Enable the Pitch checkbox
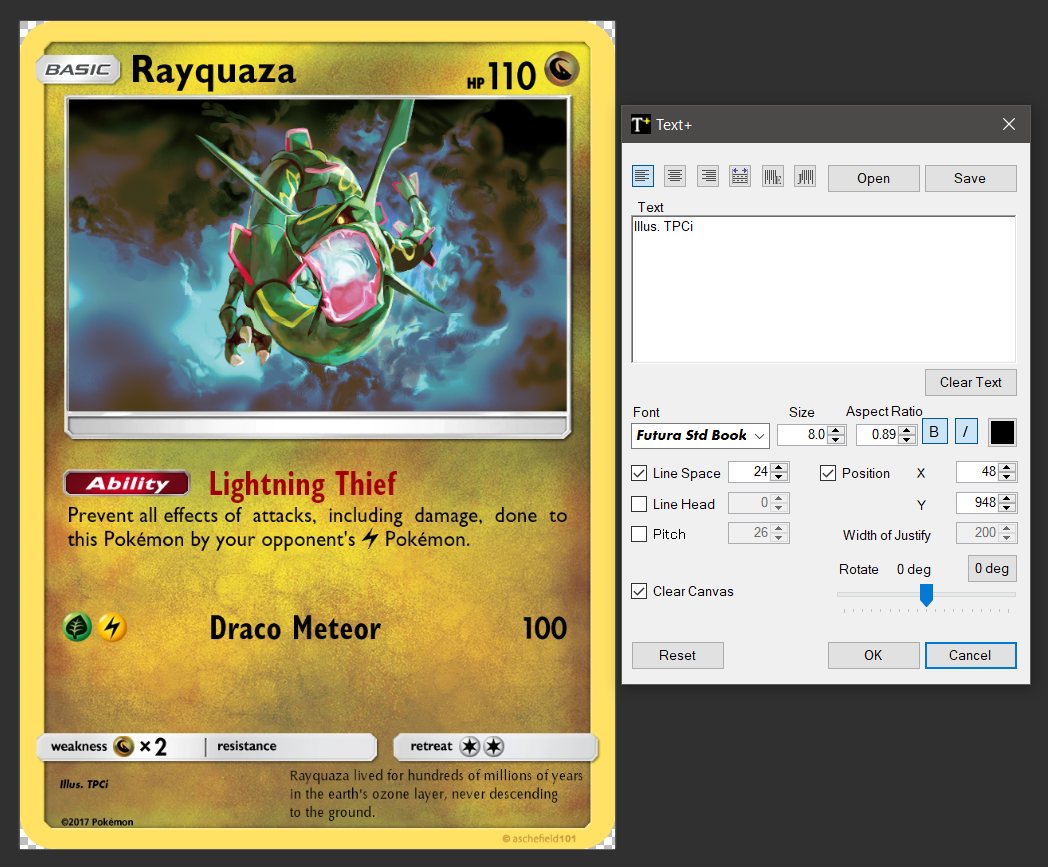This screenshot has height=867, width=1048. tap(639, 534)
